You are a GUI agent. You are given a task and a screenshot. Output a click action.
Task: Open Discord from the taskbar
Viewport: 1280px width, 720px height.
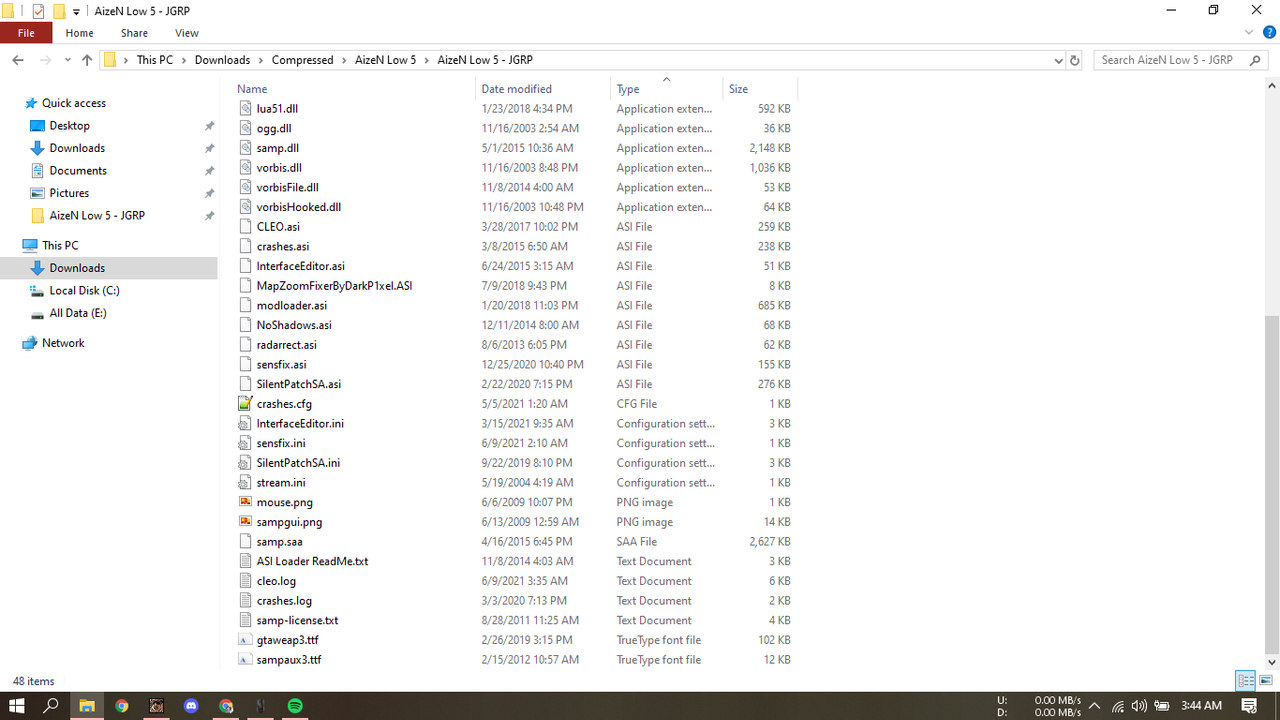click(191, 706)
